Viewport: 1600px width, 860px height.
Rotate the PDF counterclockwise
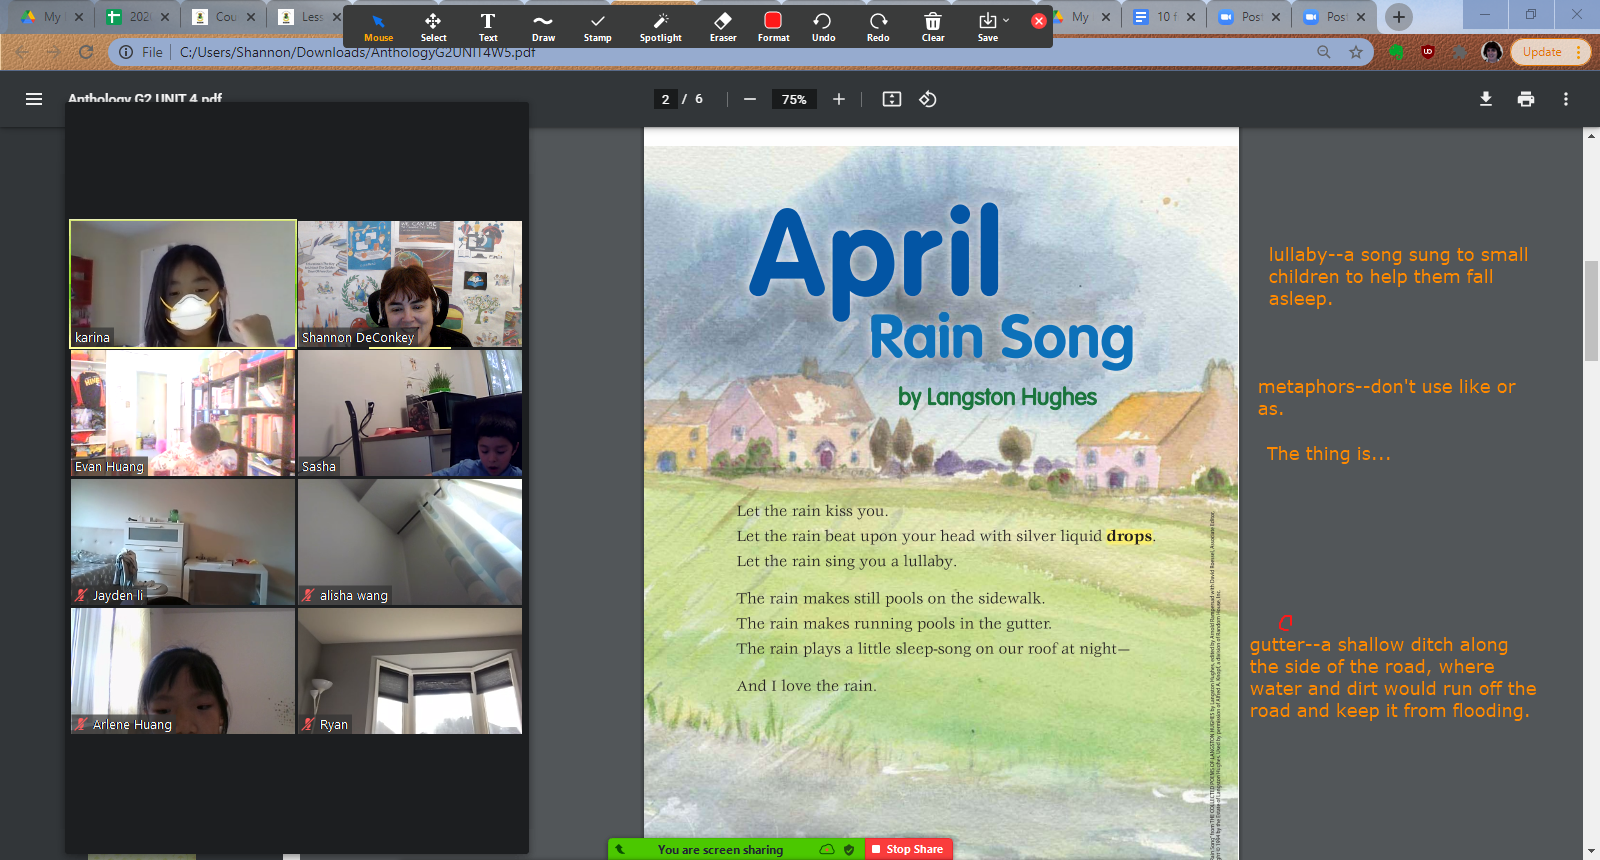pos(928,99)
